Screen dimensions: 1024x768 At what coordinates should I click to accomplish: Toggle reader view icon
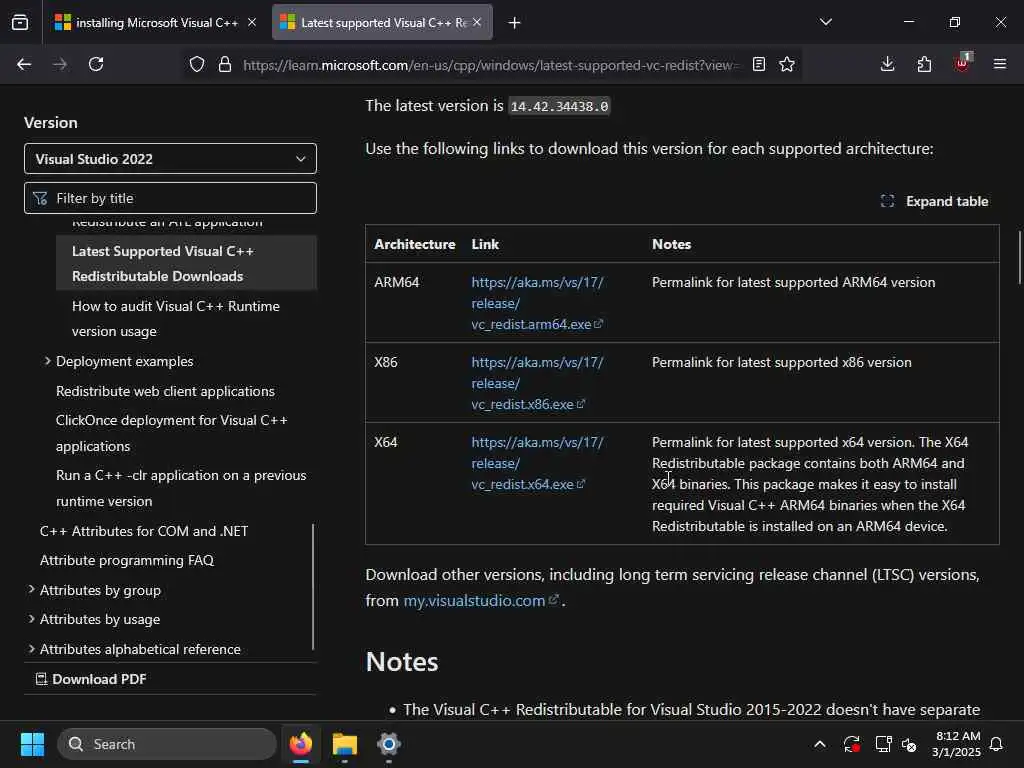[x=758, y=64]
